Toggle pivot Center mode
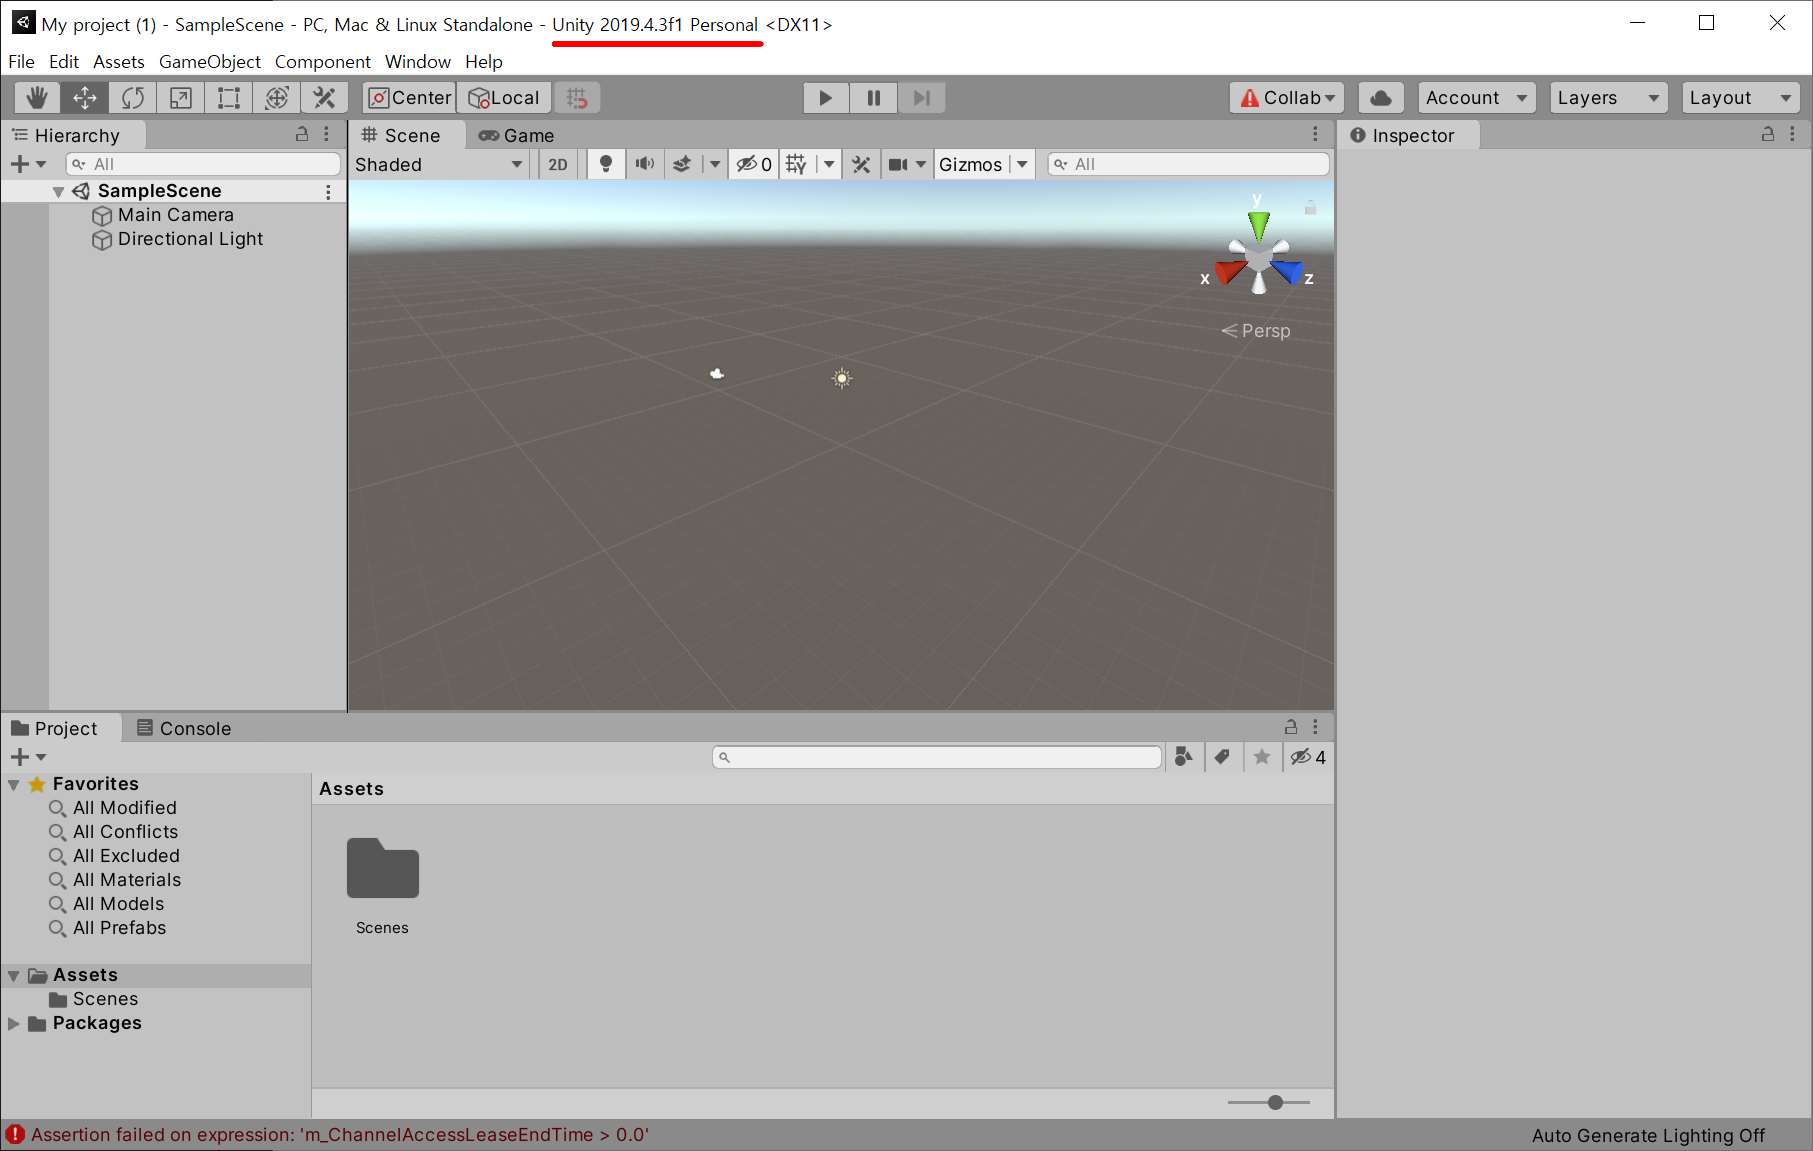 [409, 98]
